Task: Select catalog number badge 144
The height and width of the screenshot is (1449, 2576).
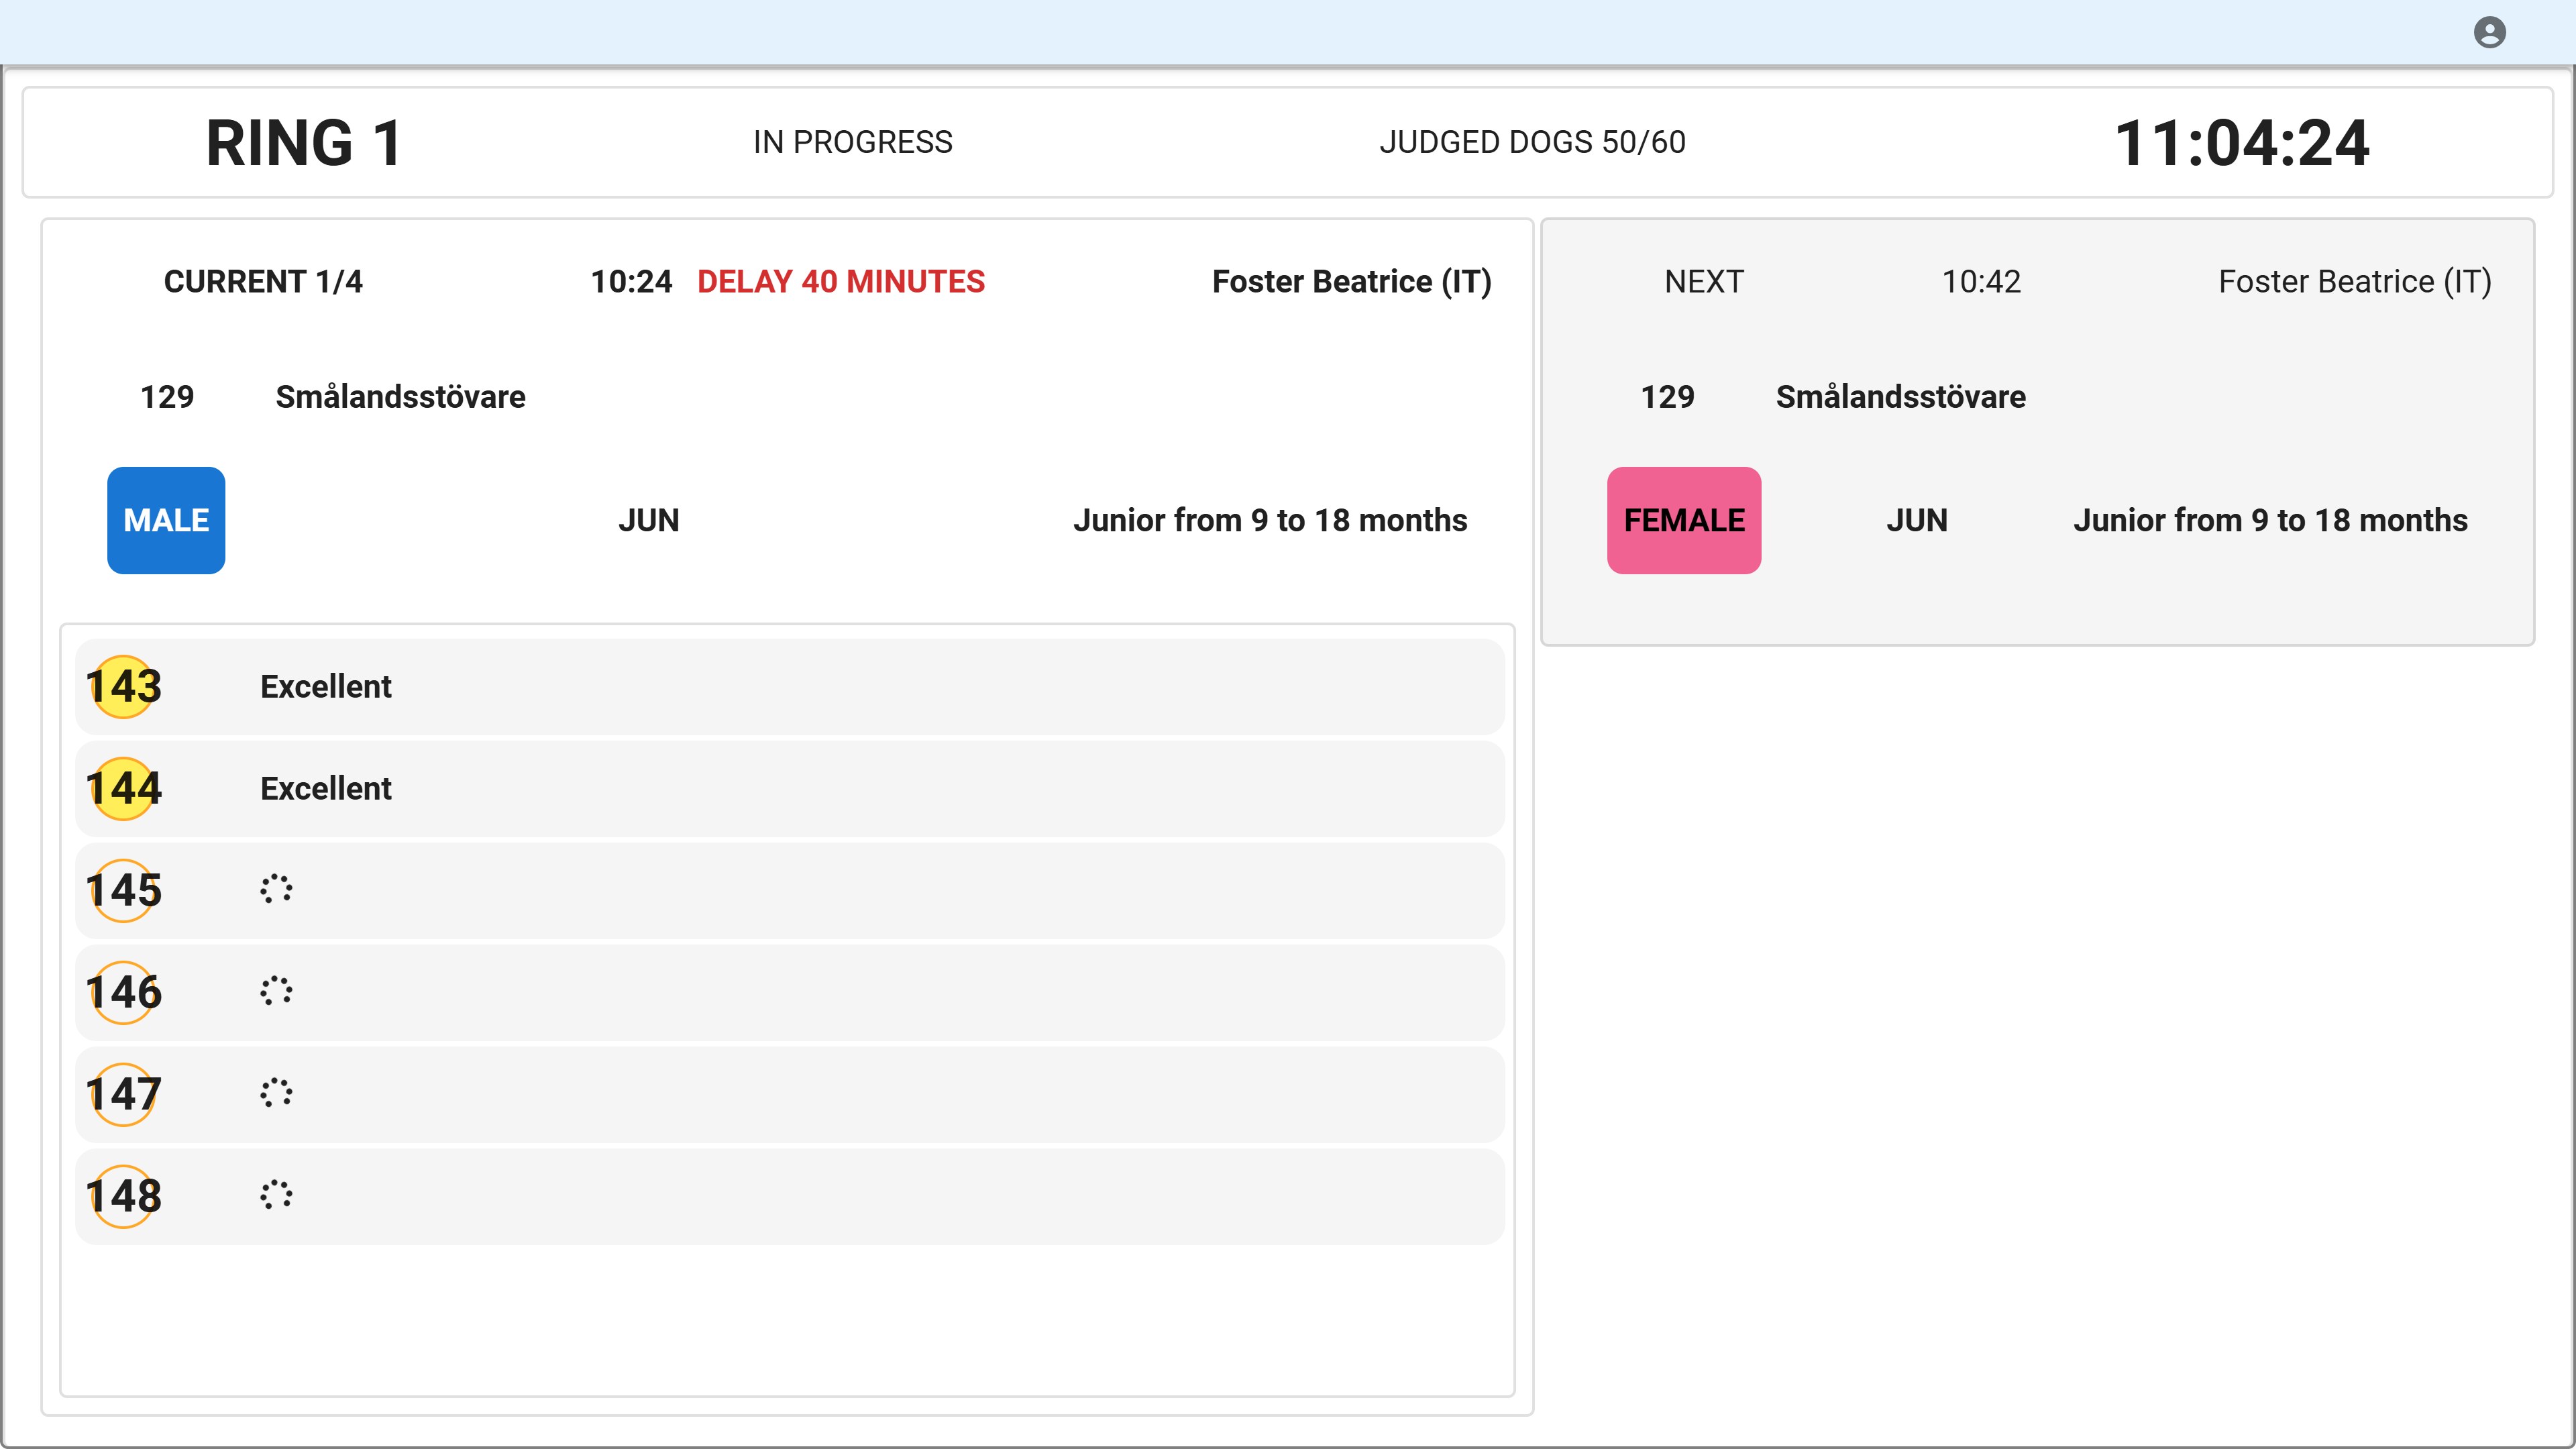Action: point(124,789)
